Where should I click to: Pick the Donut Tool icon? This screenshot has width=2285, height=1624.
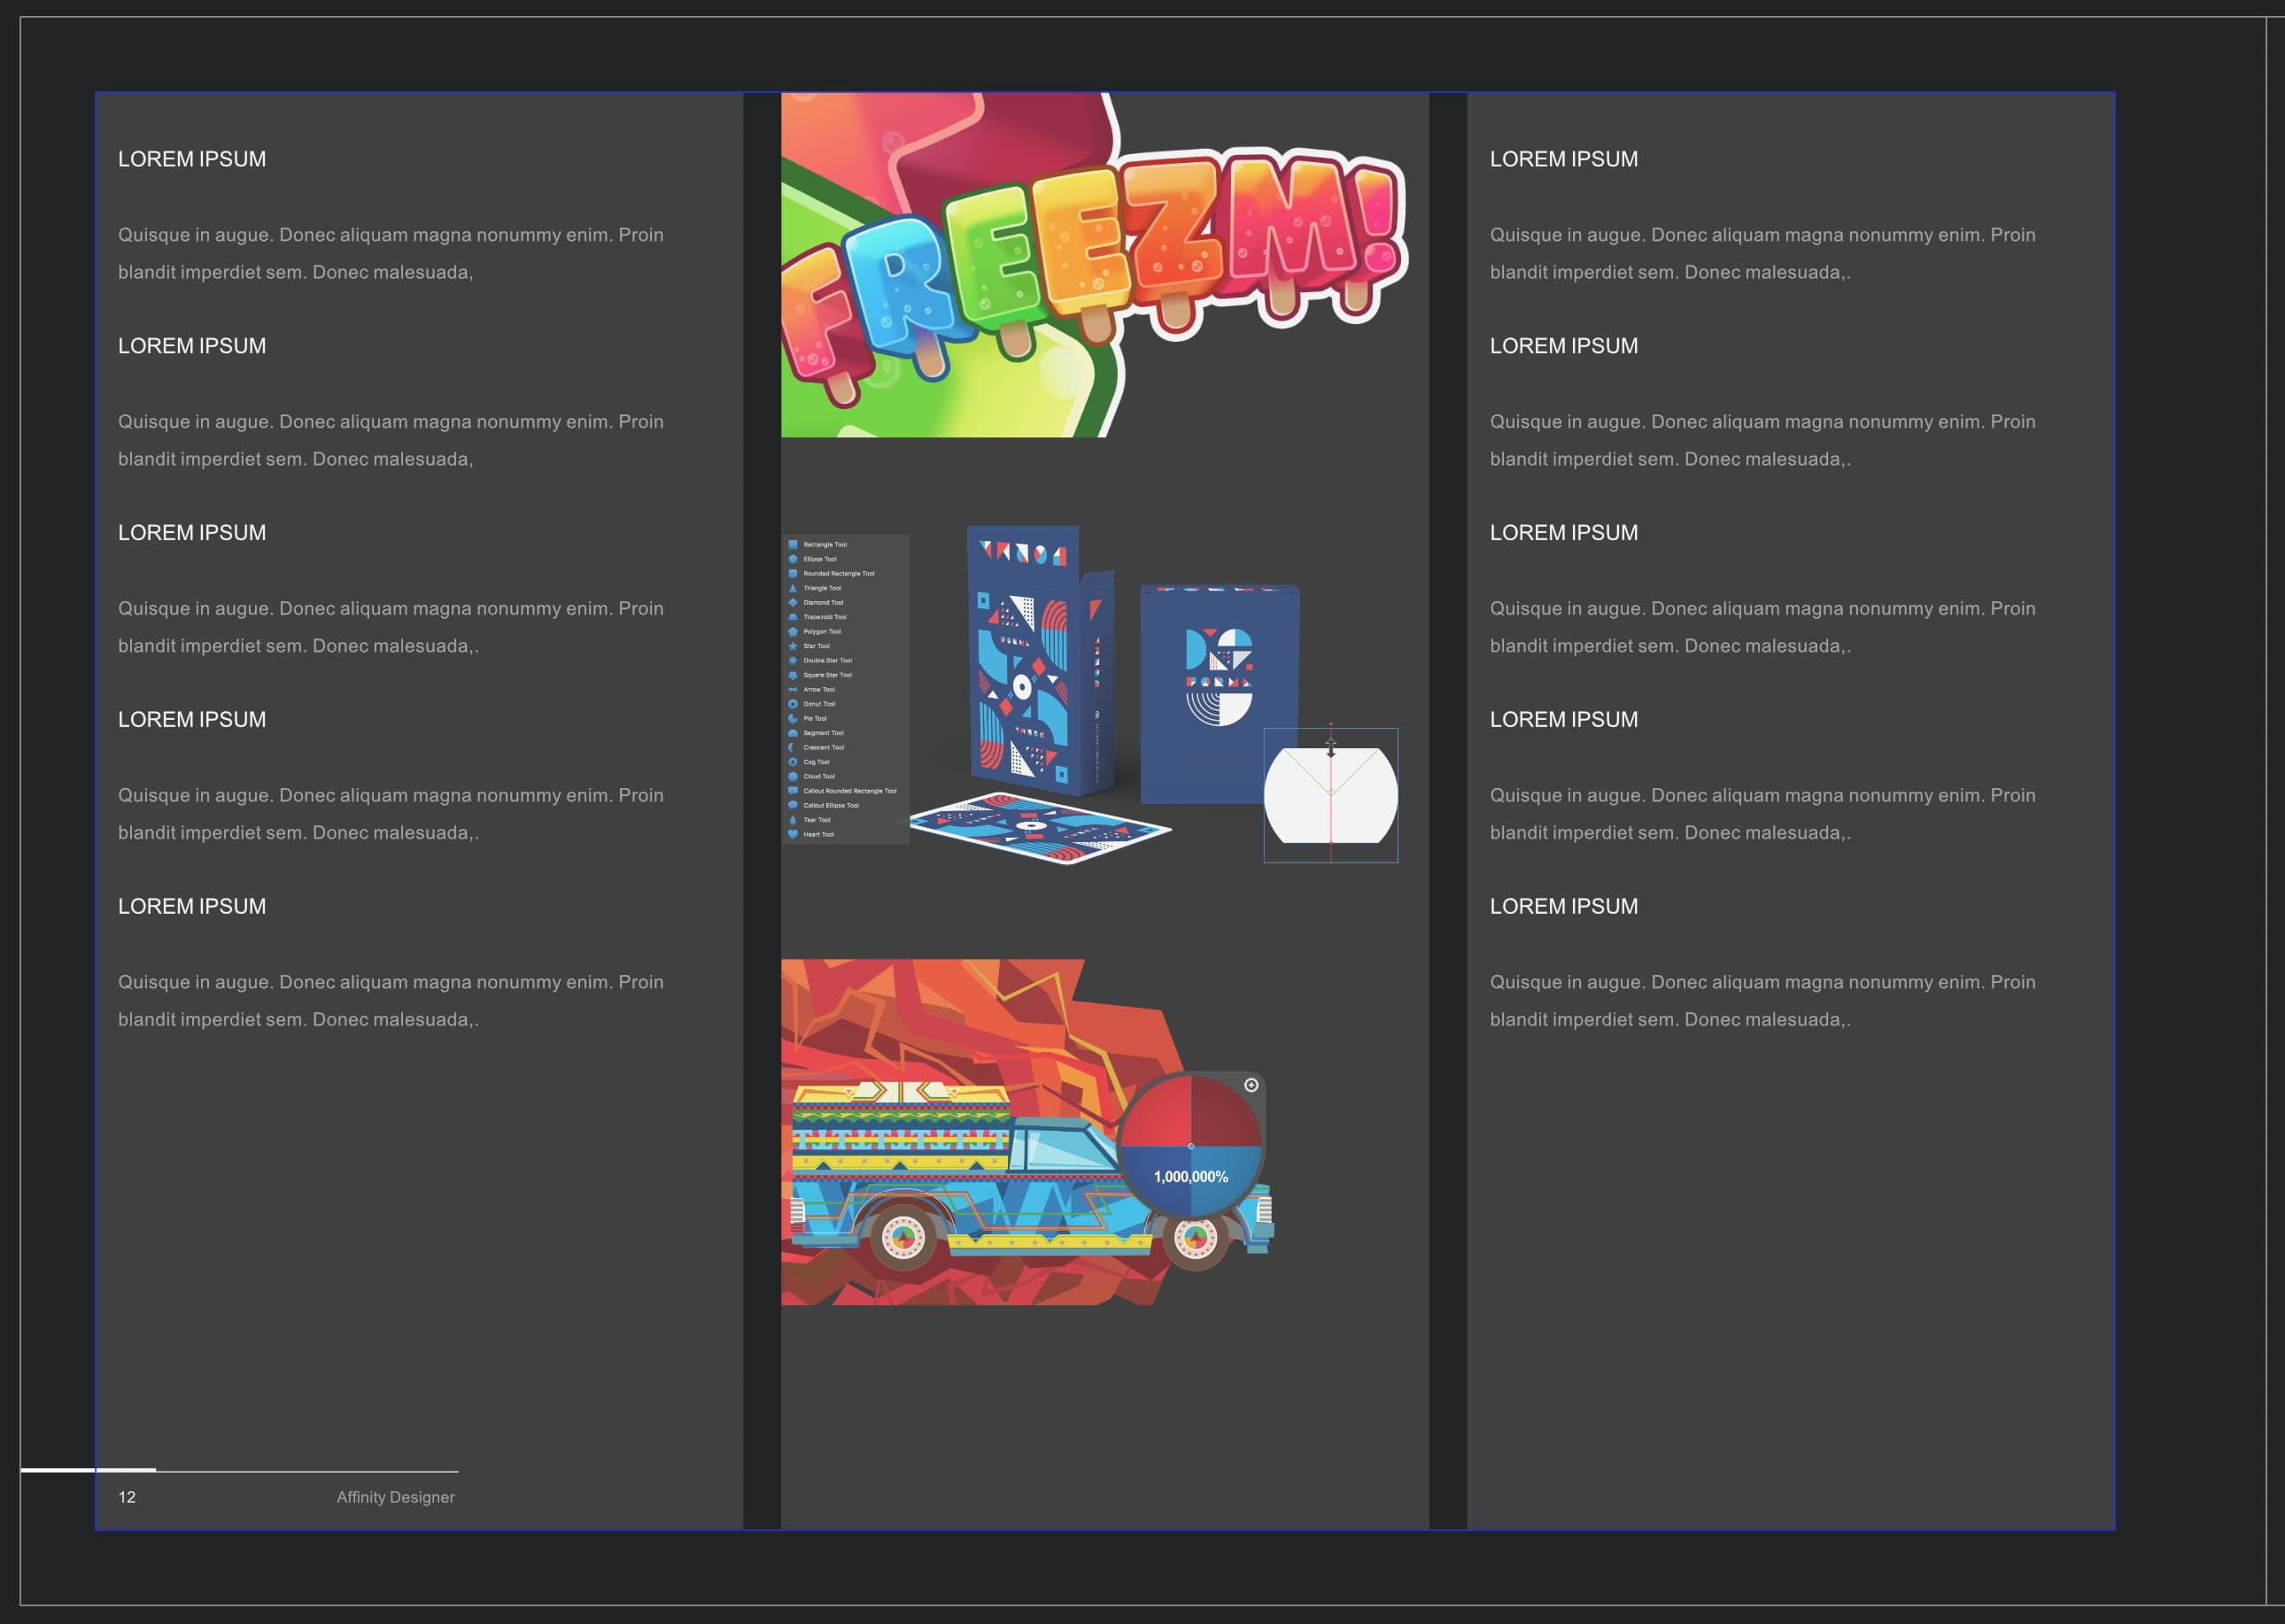(x=793, y=704)
